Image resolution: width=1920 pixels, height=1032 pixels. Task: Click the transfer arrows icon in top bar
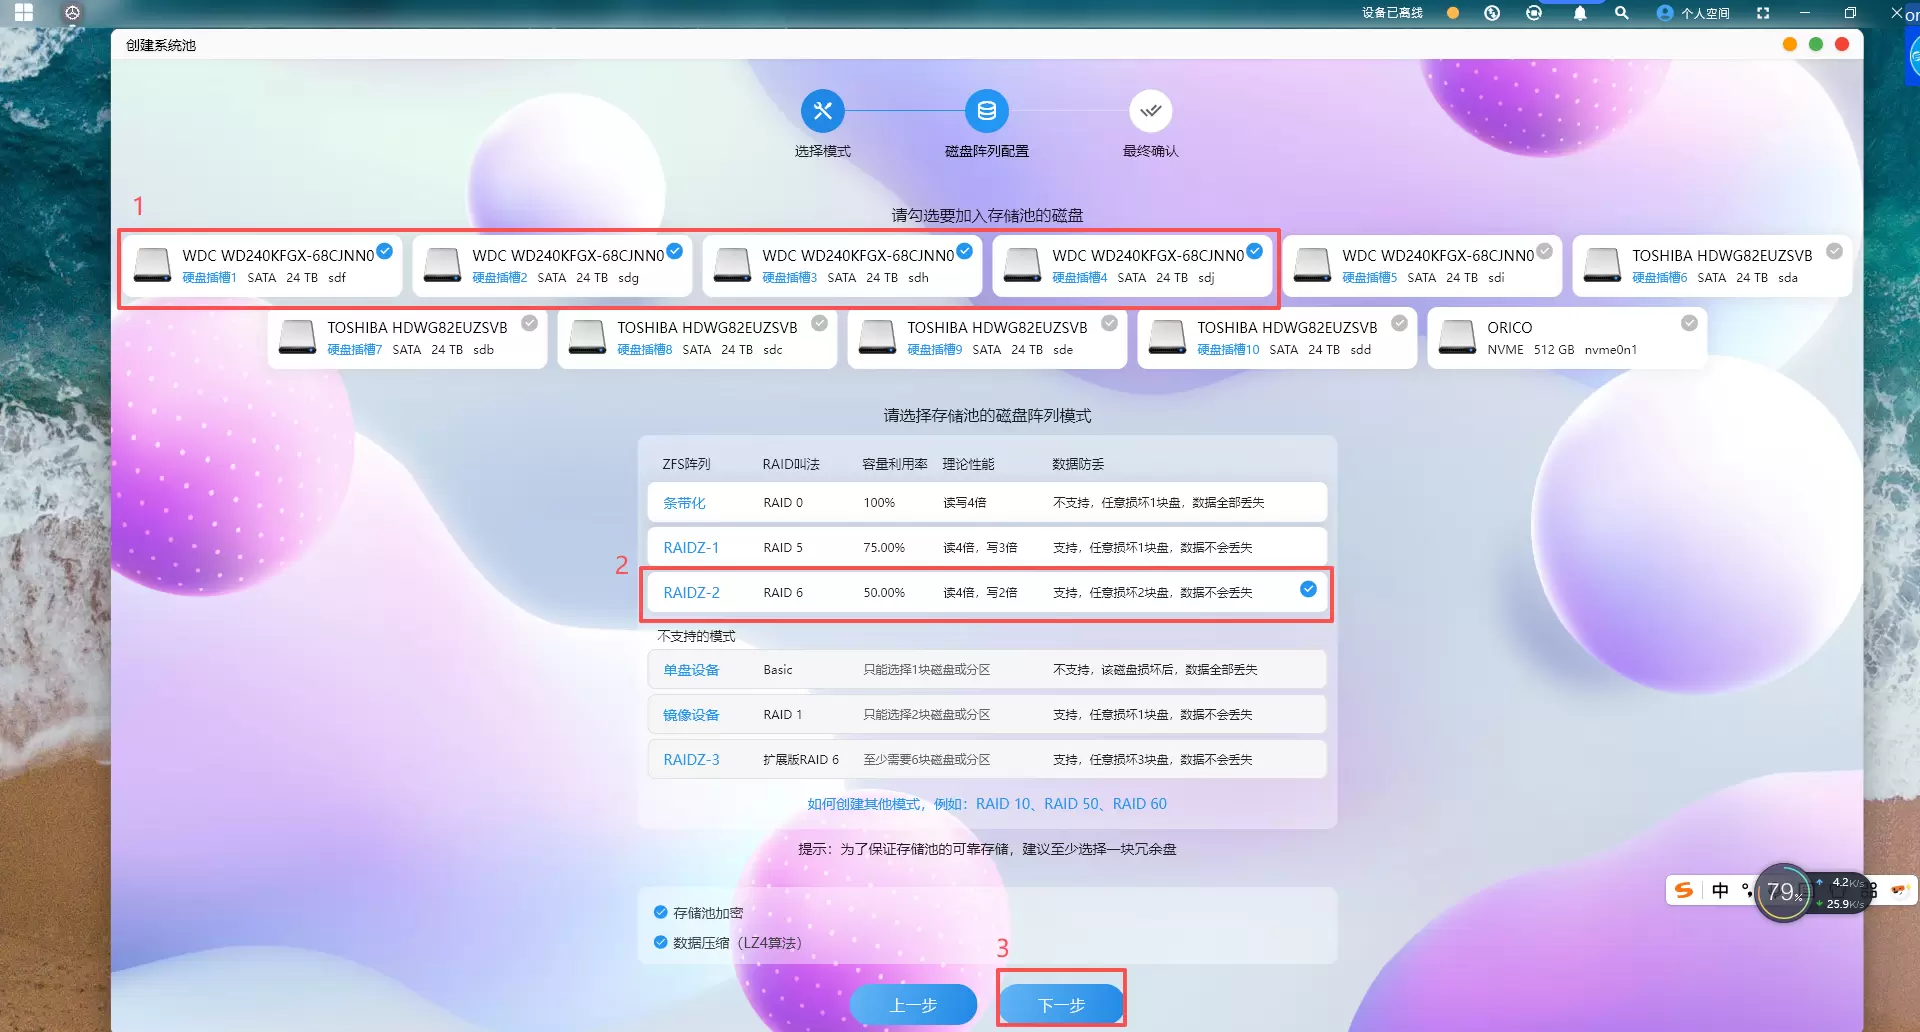(x=1492, y=13)
